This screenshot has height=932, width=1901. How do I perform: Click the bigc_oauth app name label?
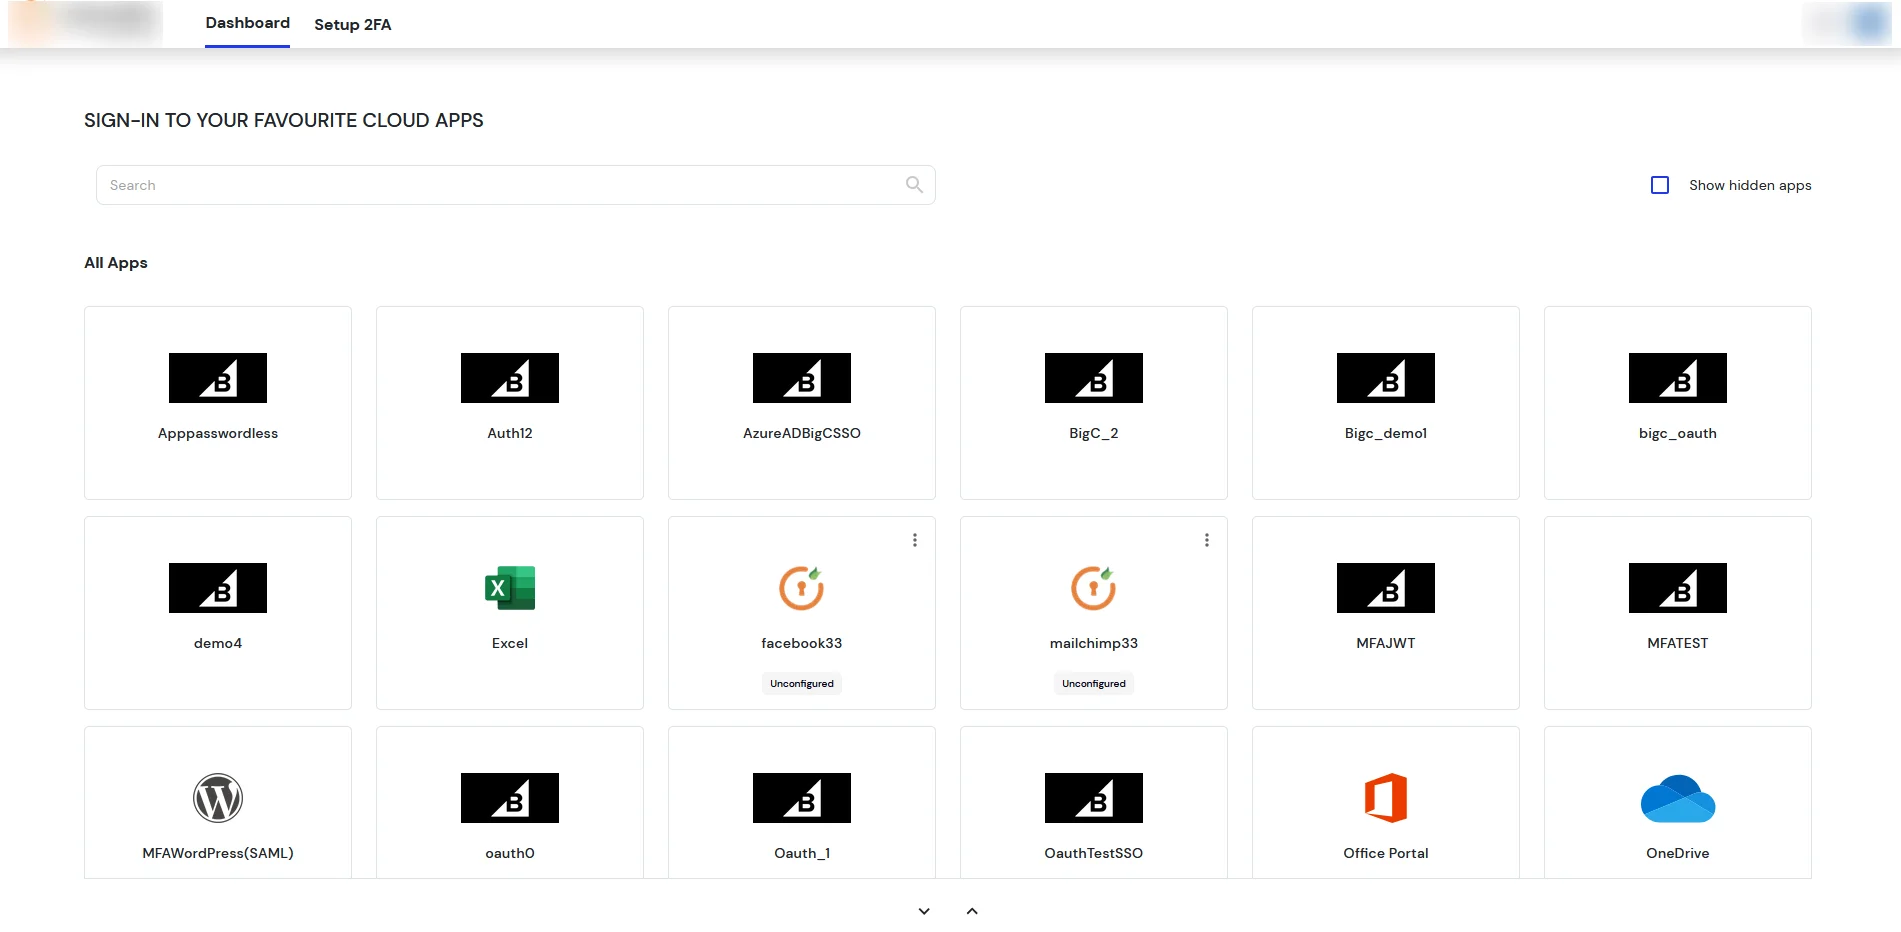tap(1677, 433)
